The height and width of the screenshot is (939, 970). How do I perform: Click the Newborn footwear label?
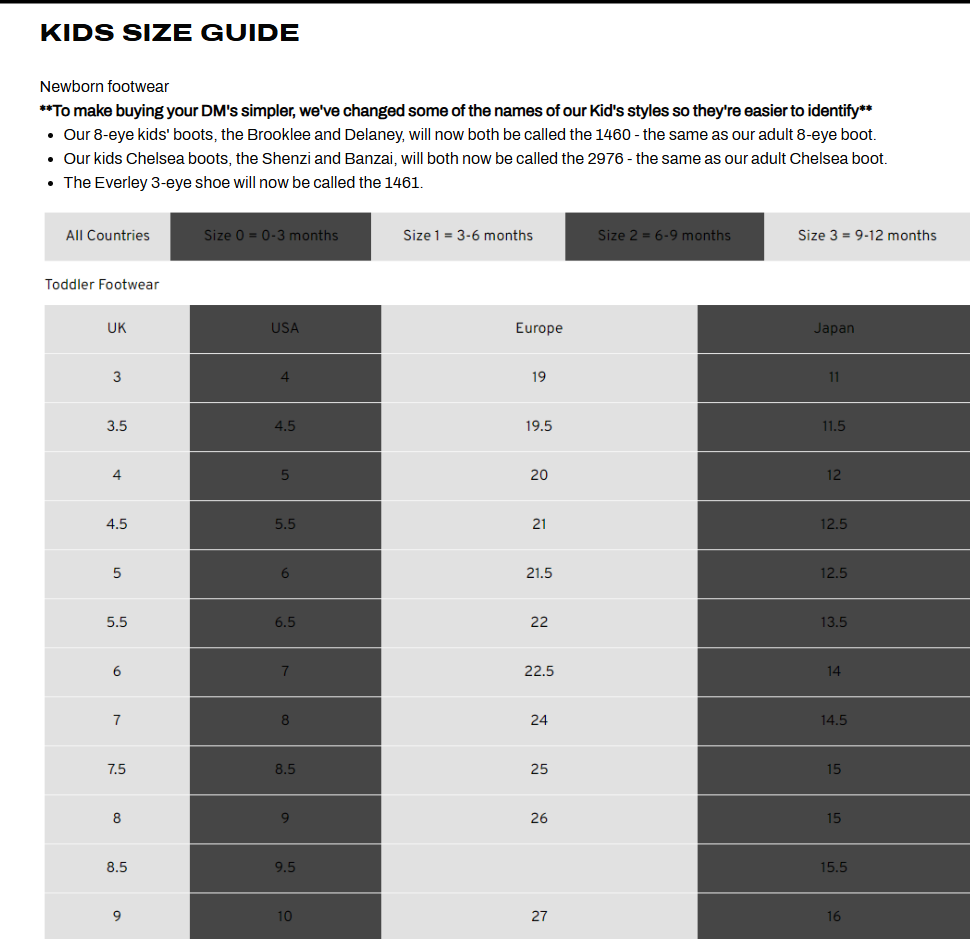coord(104,87)
